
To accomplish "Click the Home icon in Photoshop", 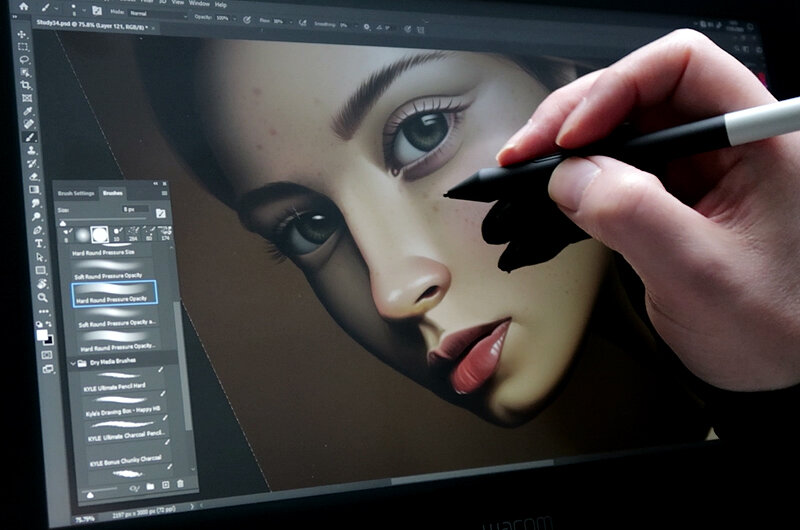I will click(23, 7).
